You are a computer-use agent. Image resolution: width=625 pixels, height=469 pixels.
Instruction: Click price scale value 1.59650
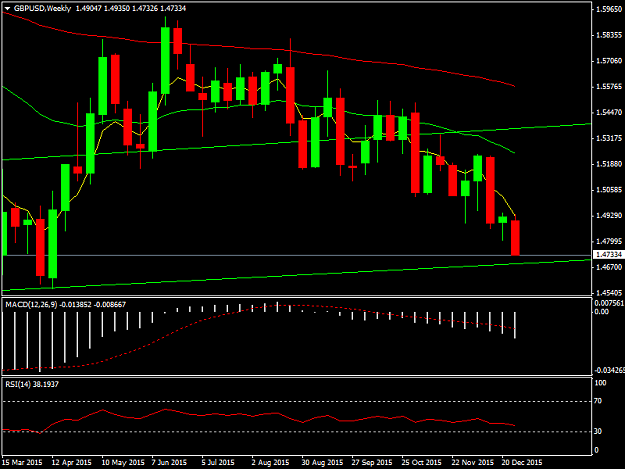coord(609,9)
